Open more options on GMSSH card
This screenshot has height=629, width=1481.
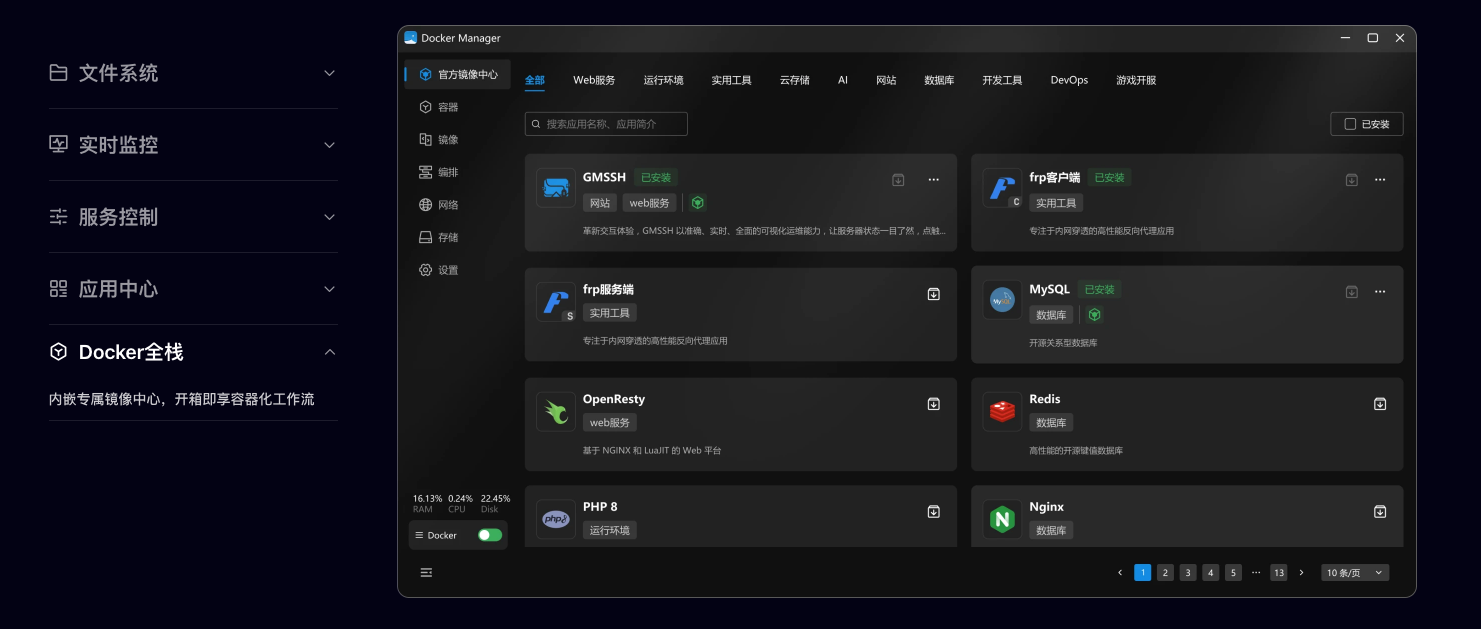click(x=933, y=180)
